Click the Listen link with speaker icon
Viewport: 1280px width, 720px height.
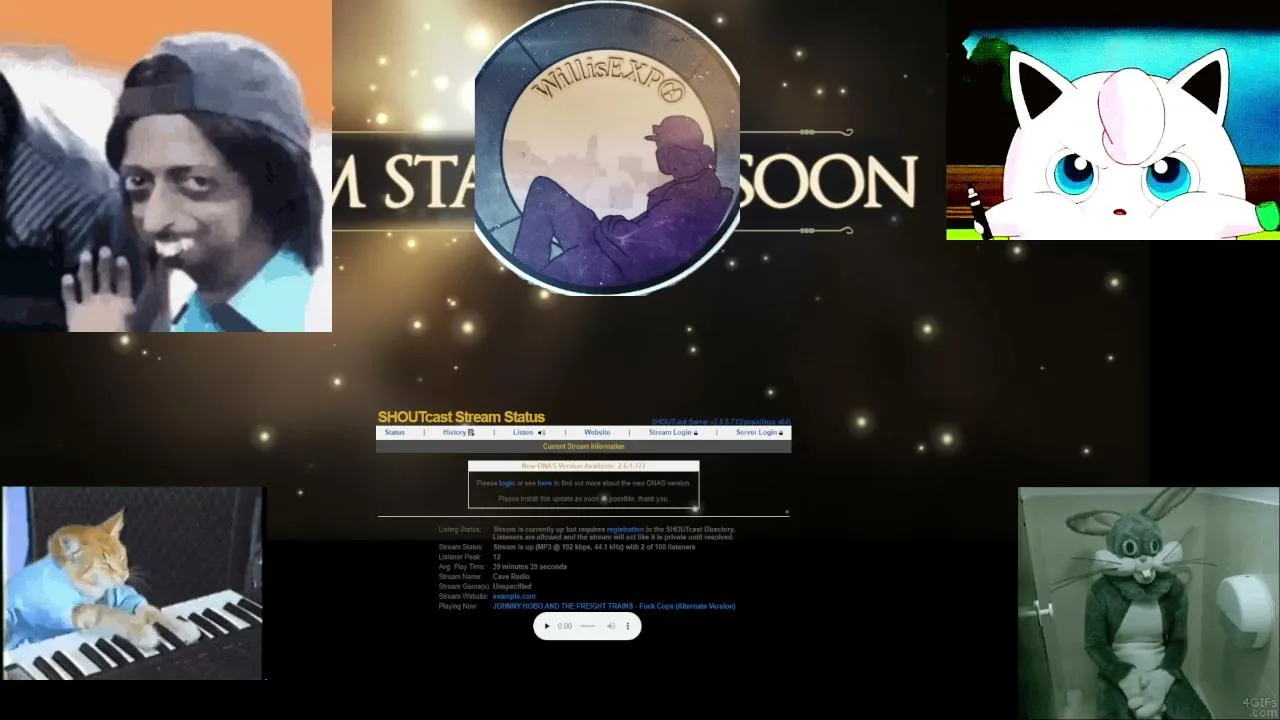pos(528,433)
